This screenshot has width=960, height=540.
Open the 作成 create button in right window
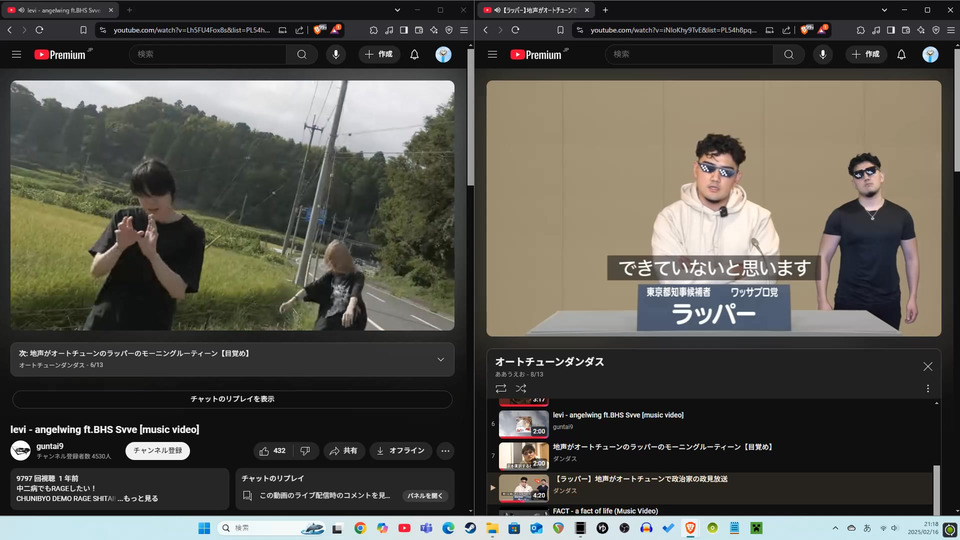point(866,54)
